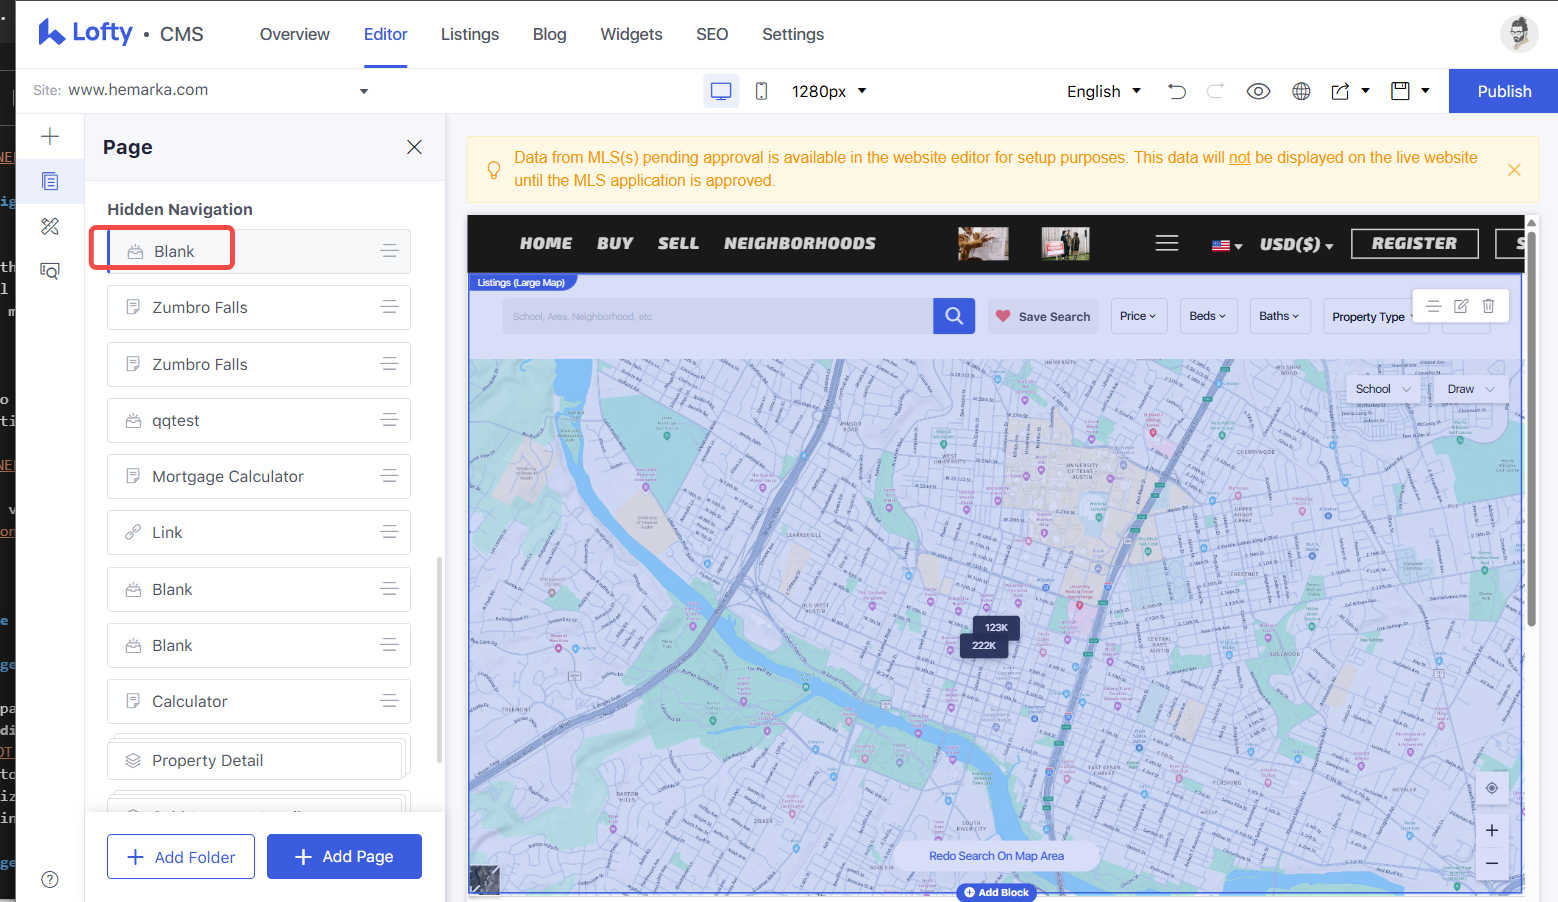Expand the share icon dropdown arrow
Viewport: 1558px width, 902px height.
(x=1365, y=91)
